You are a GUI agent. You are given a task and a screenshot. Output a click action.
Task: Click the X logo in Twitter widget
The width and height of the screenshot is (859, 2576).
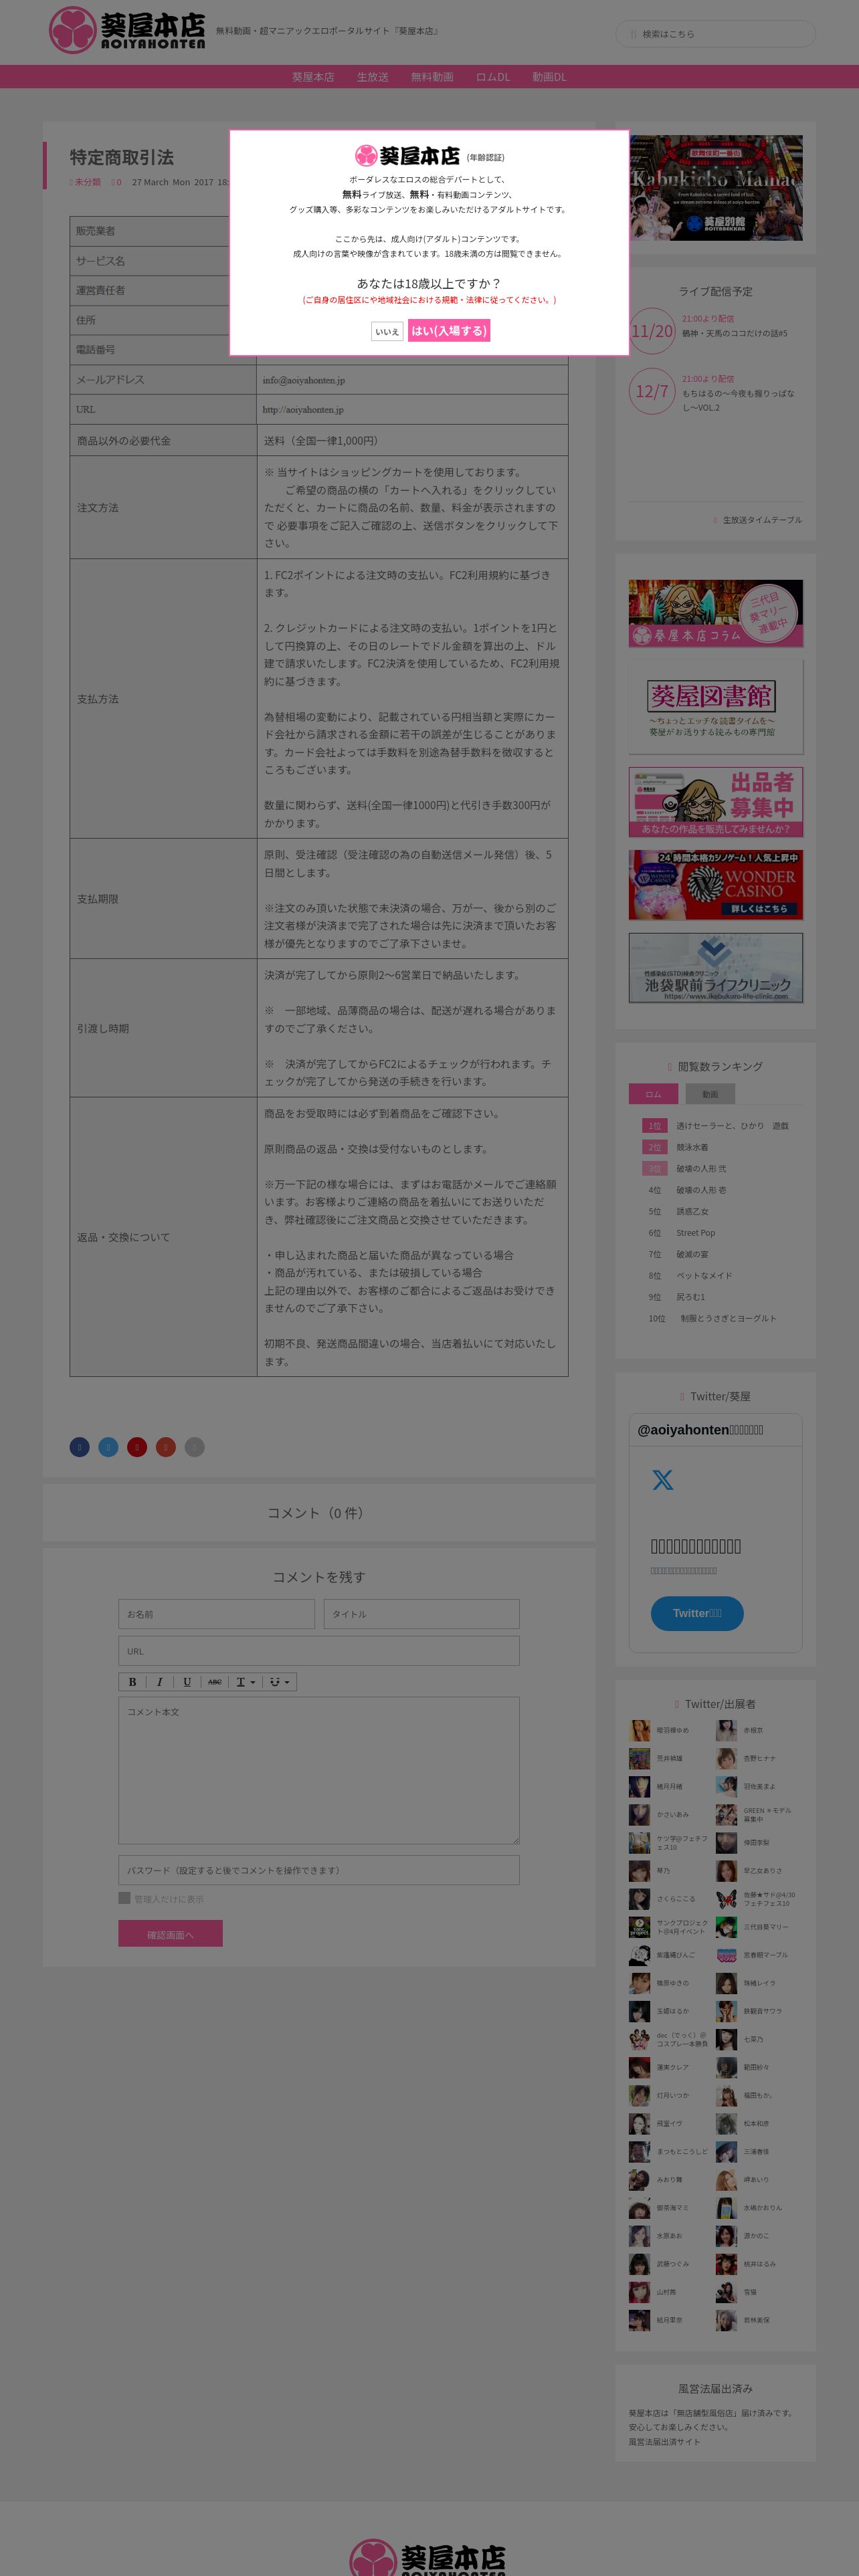pos(662,1479)
